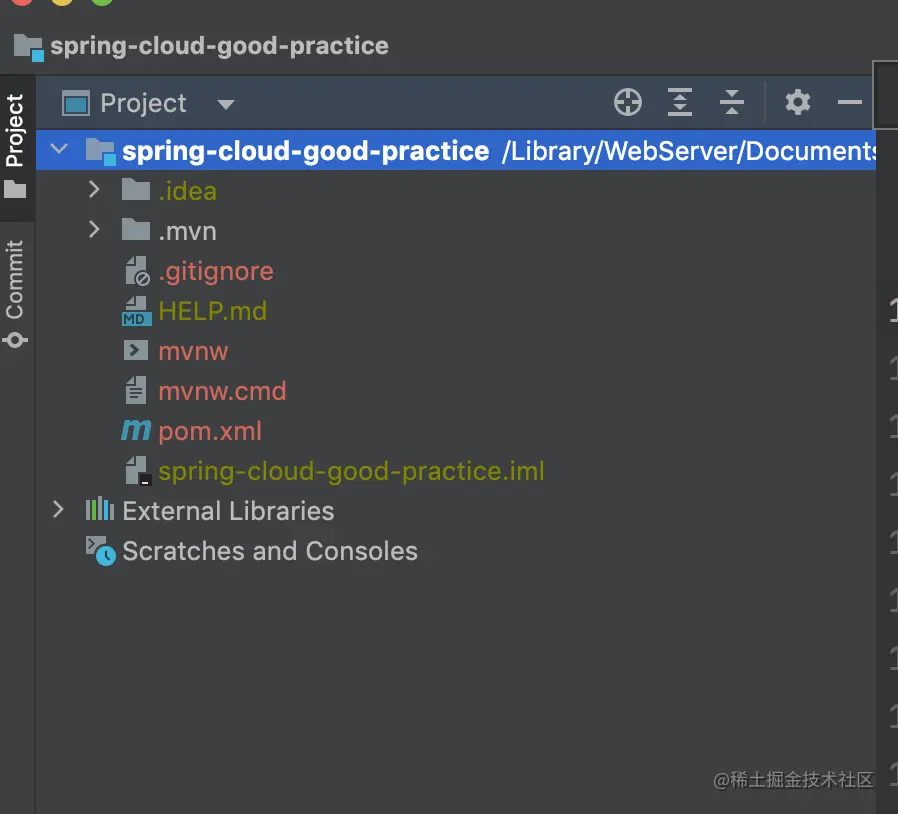Select the mvnw.cmd file

222,391
